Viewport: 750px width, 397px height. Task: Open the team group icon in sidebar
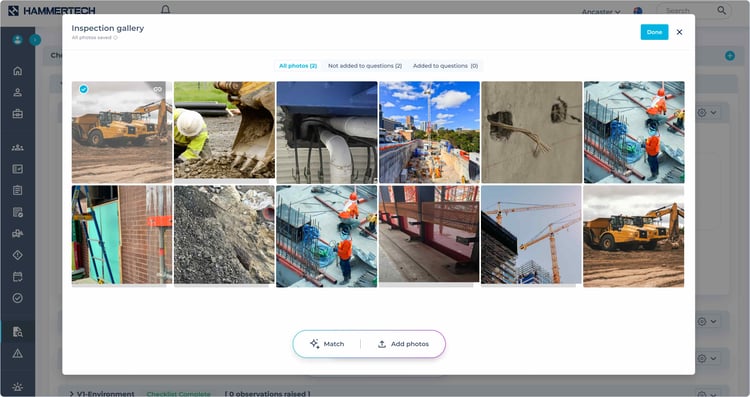(x=18, y=147)
